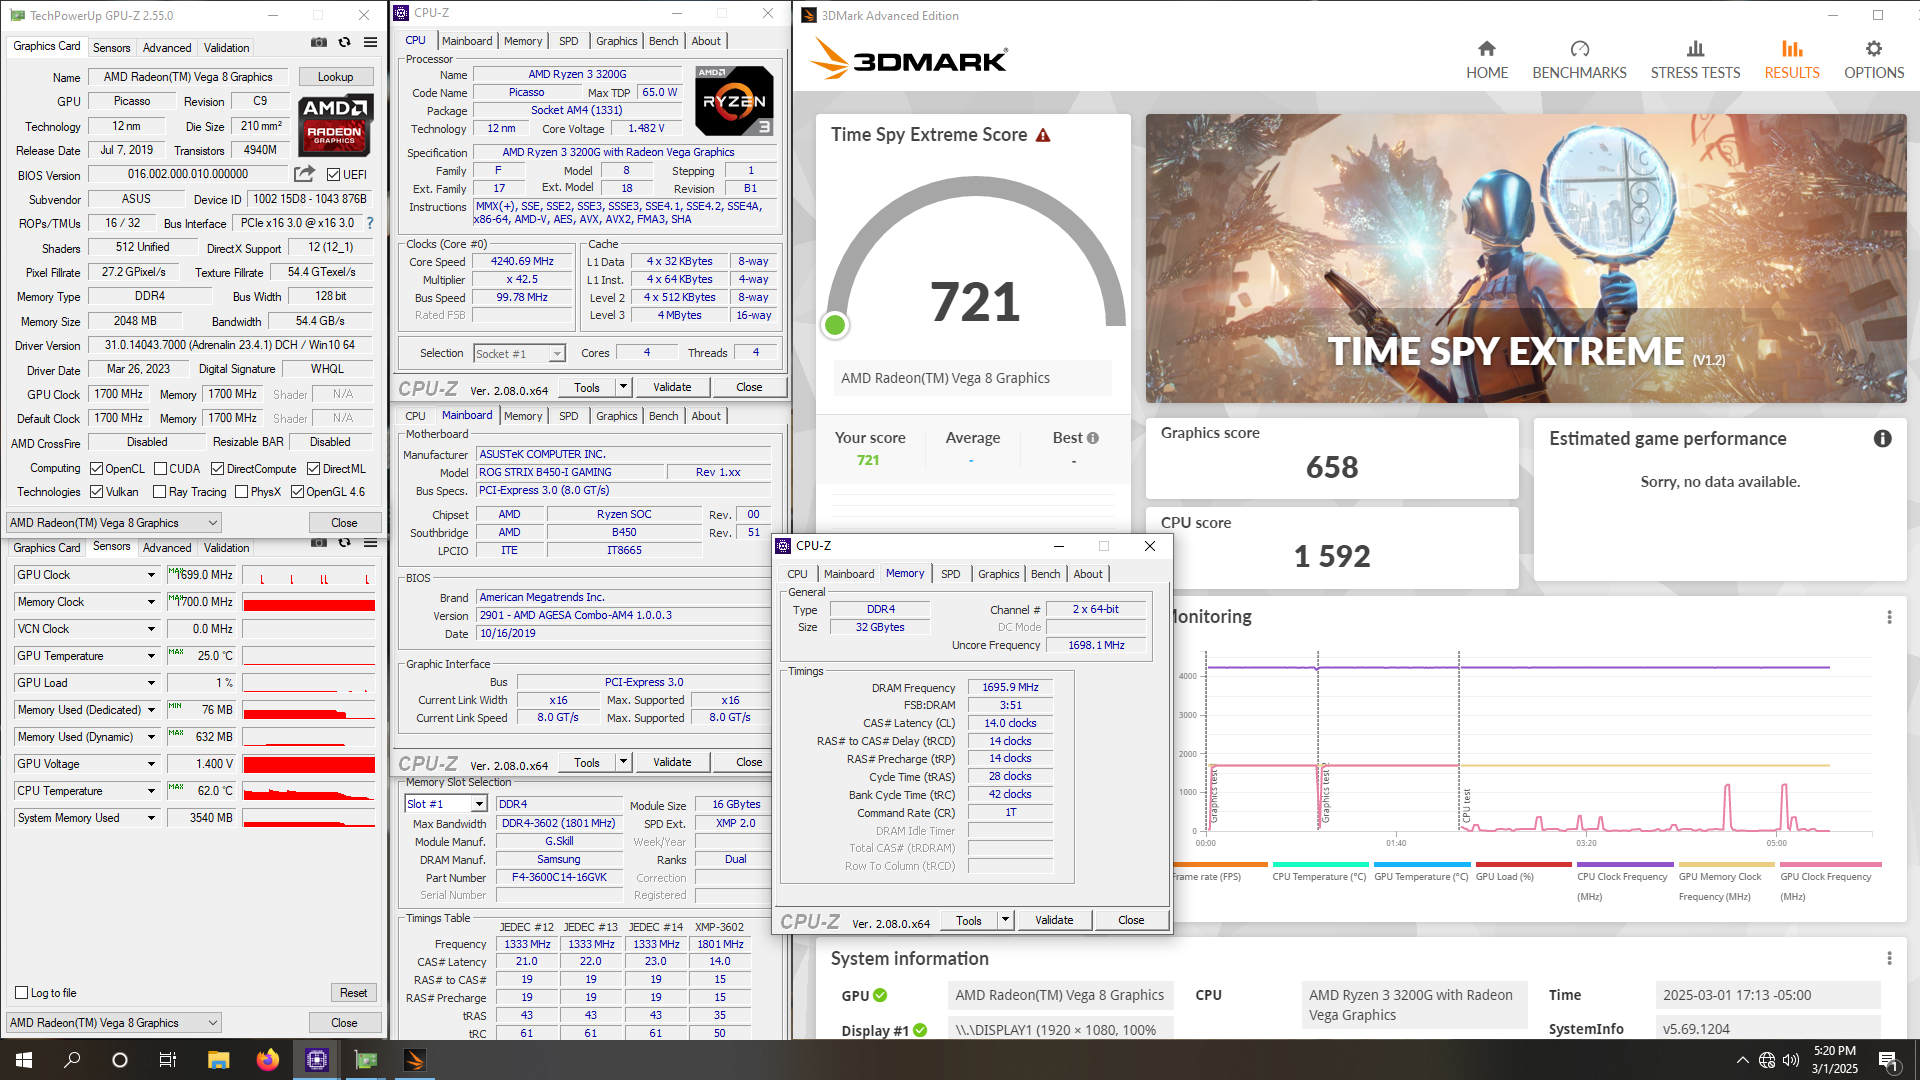Click Validate in CPU-Z Memory window
Screen dimensions: 1920x1080
click(x=1054, y=920)
